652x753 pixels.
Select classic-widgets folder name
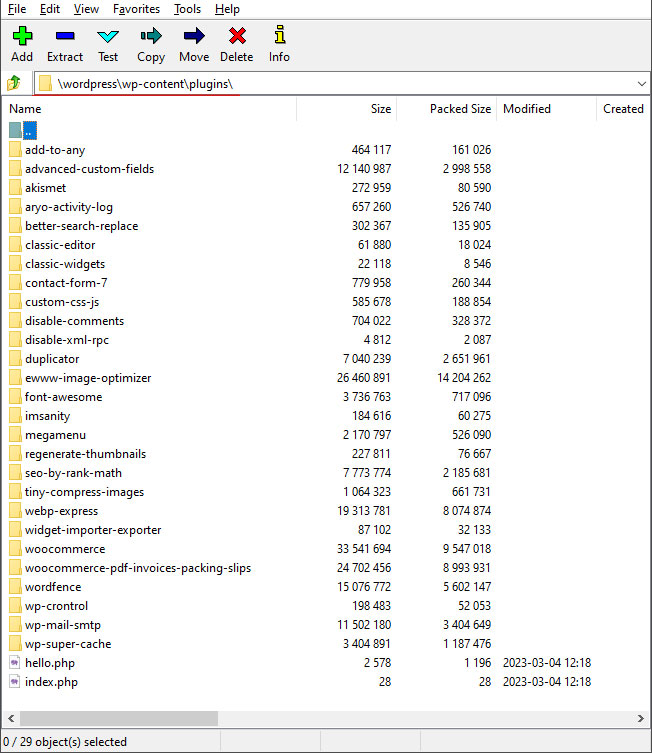(x=65, y=264)
